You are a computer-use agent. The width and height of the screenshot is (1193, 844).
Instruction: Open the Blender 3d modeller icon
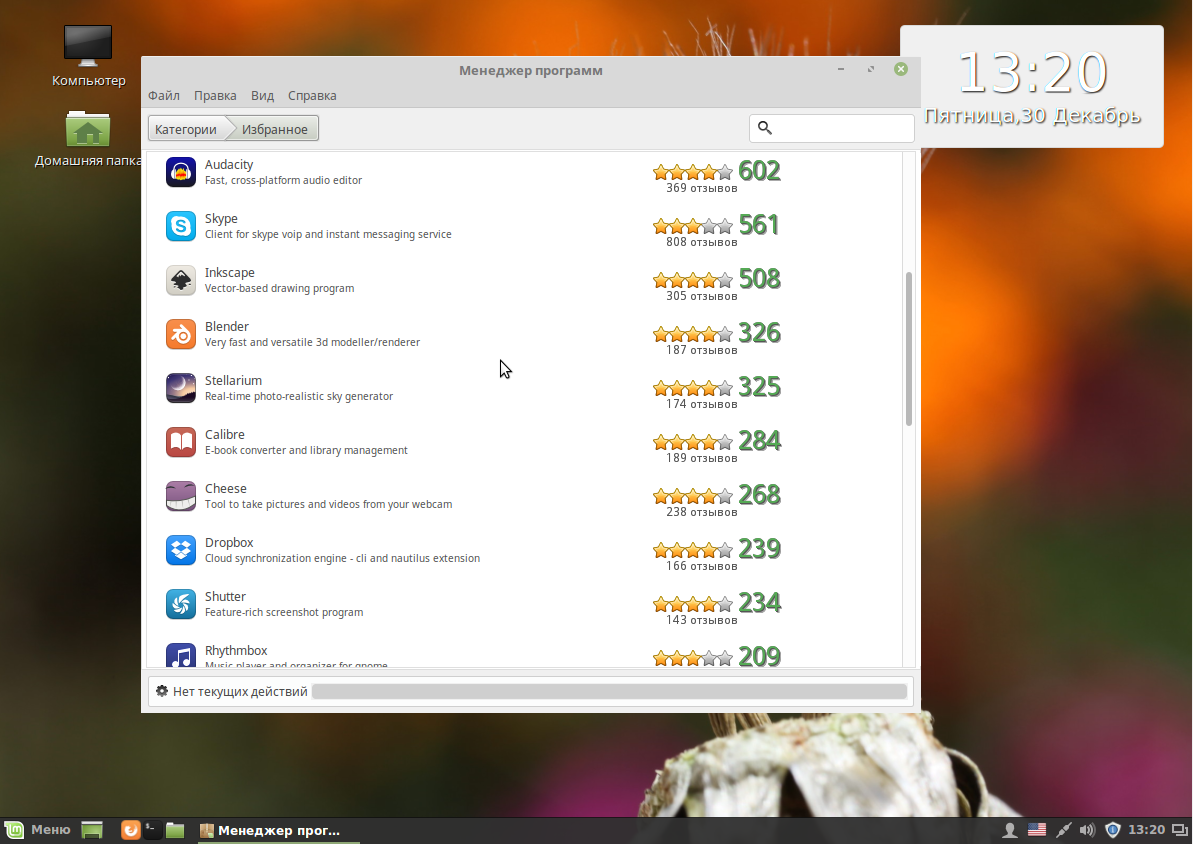(180, 334)
